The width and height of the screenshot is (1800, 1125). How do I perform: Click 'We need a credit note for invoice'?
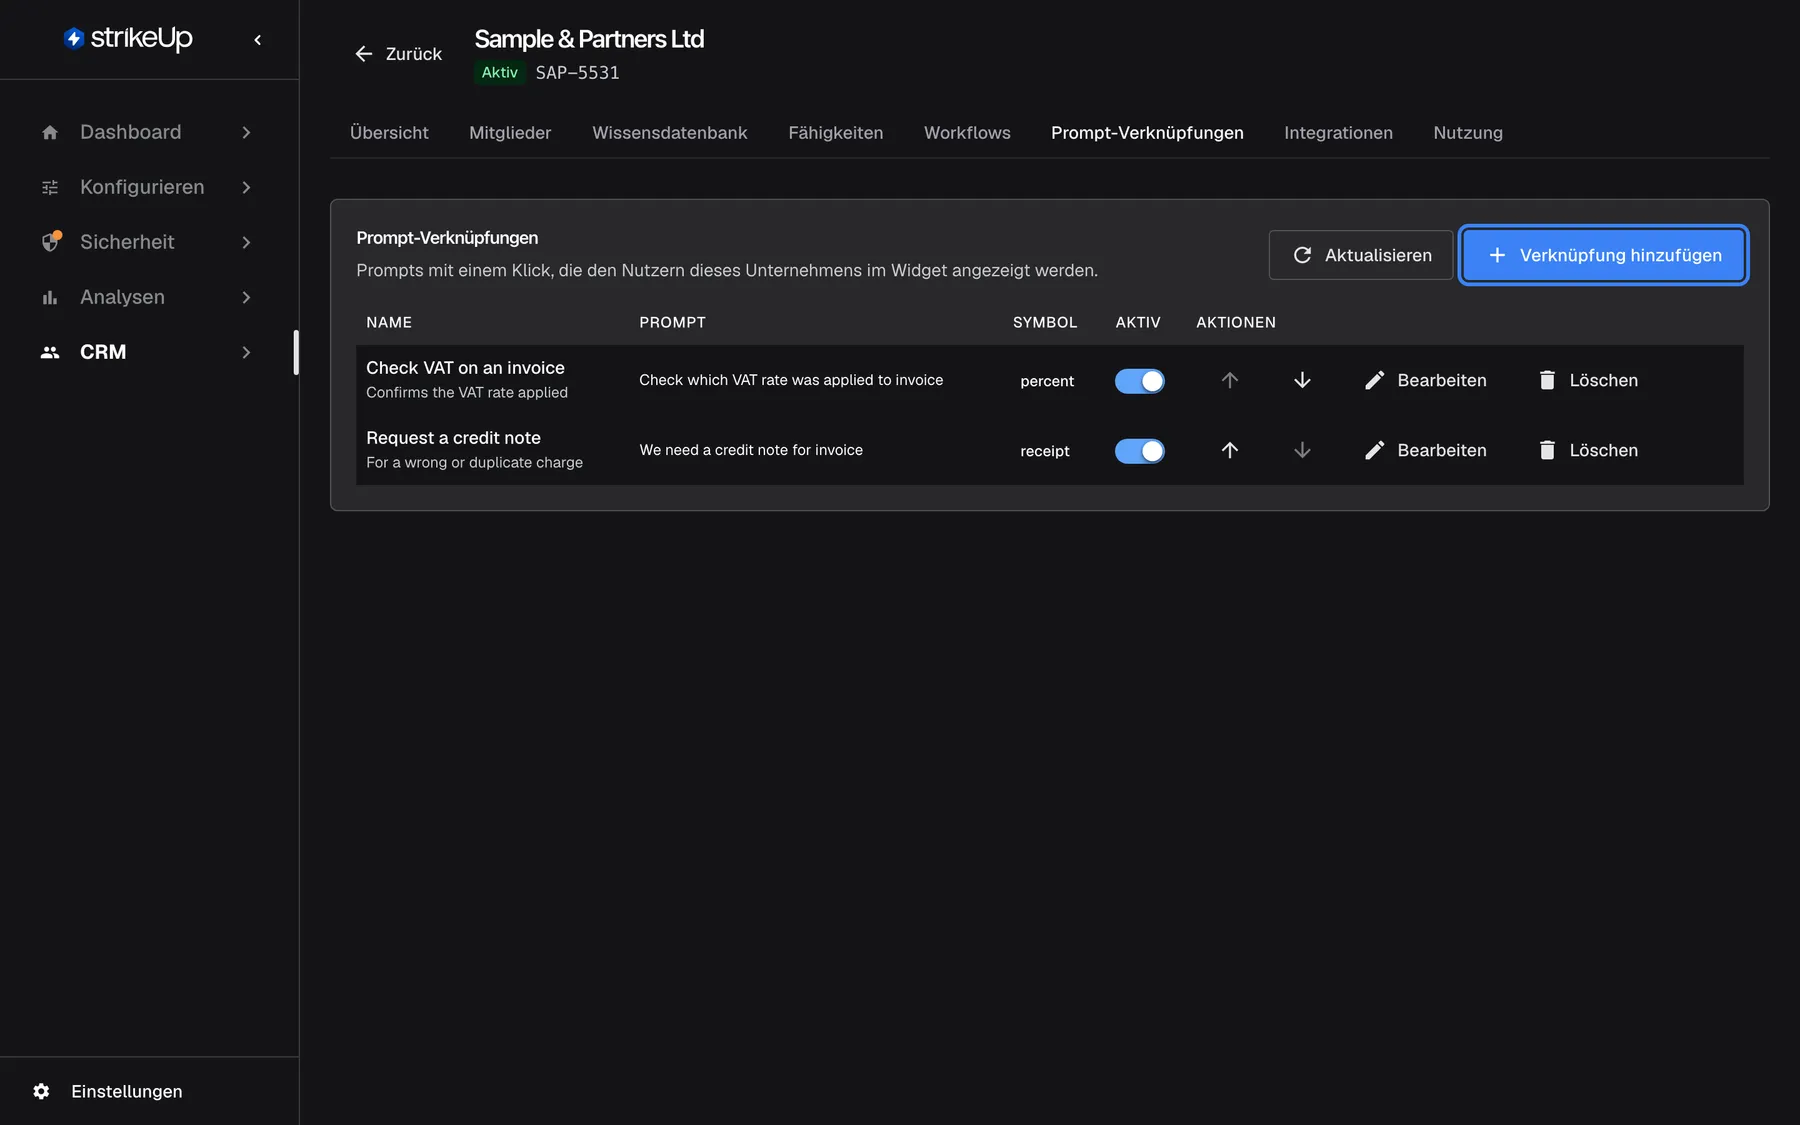pyautogui.click(x=751, y=450)
